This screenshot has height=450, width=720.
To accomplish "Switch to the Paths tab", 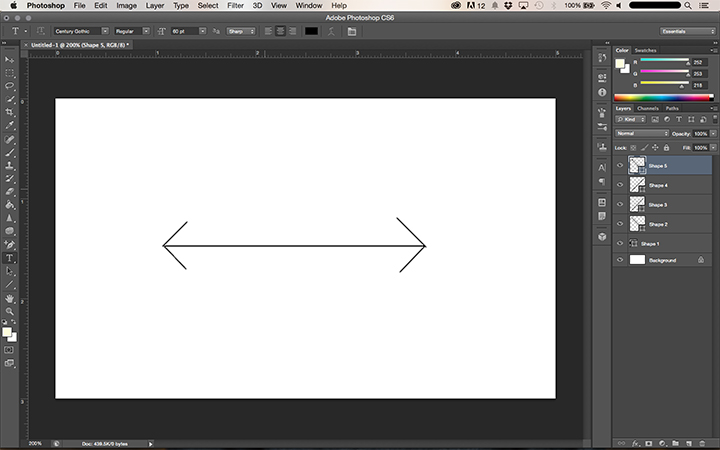I will point(672,108).
